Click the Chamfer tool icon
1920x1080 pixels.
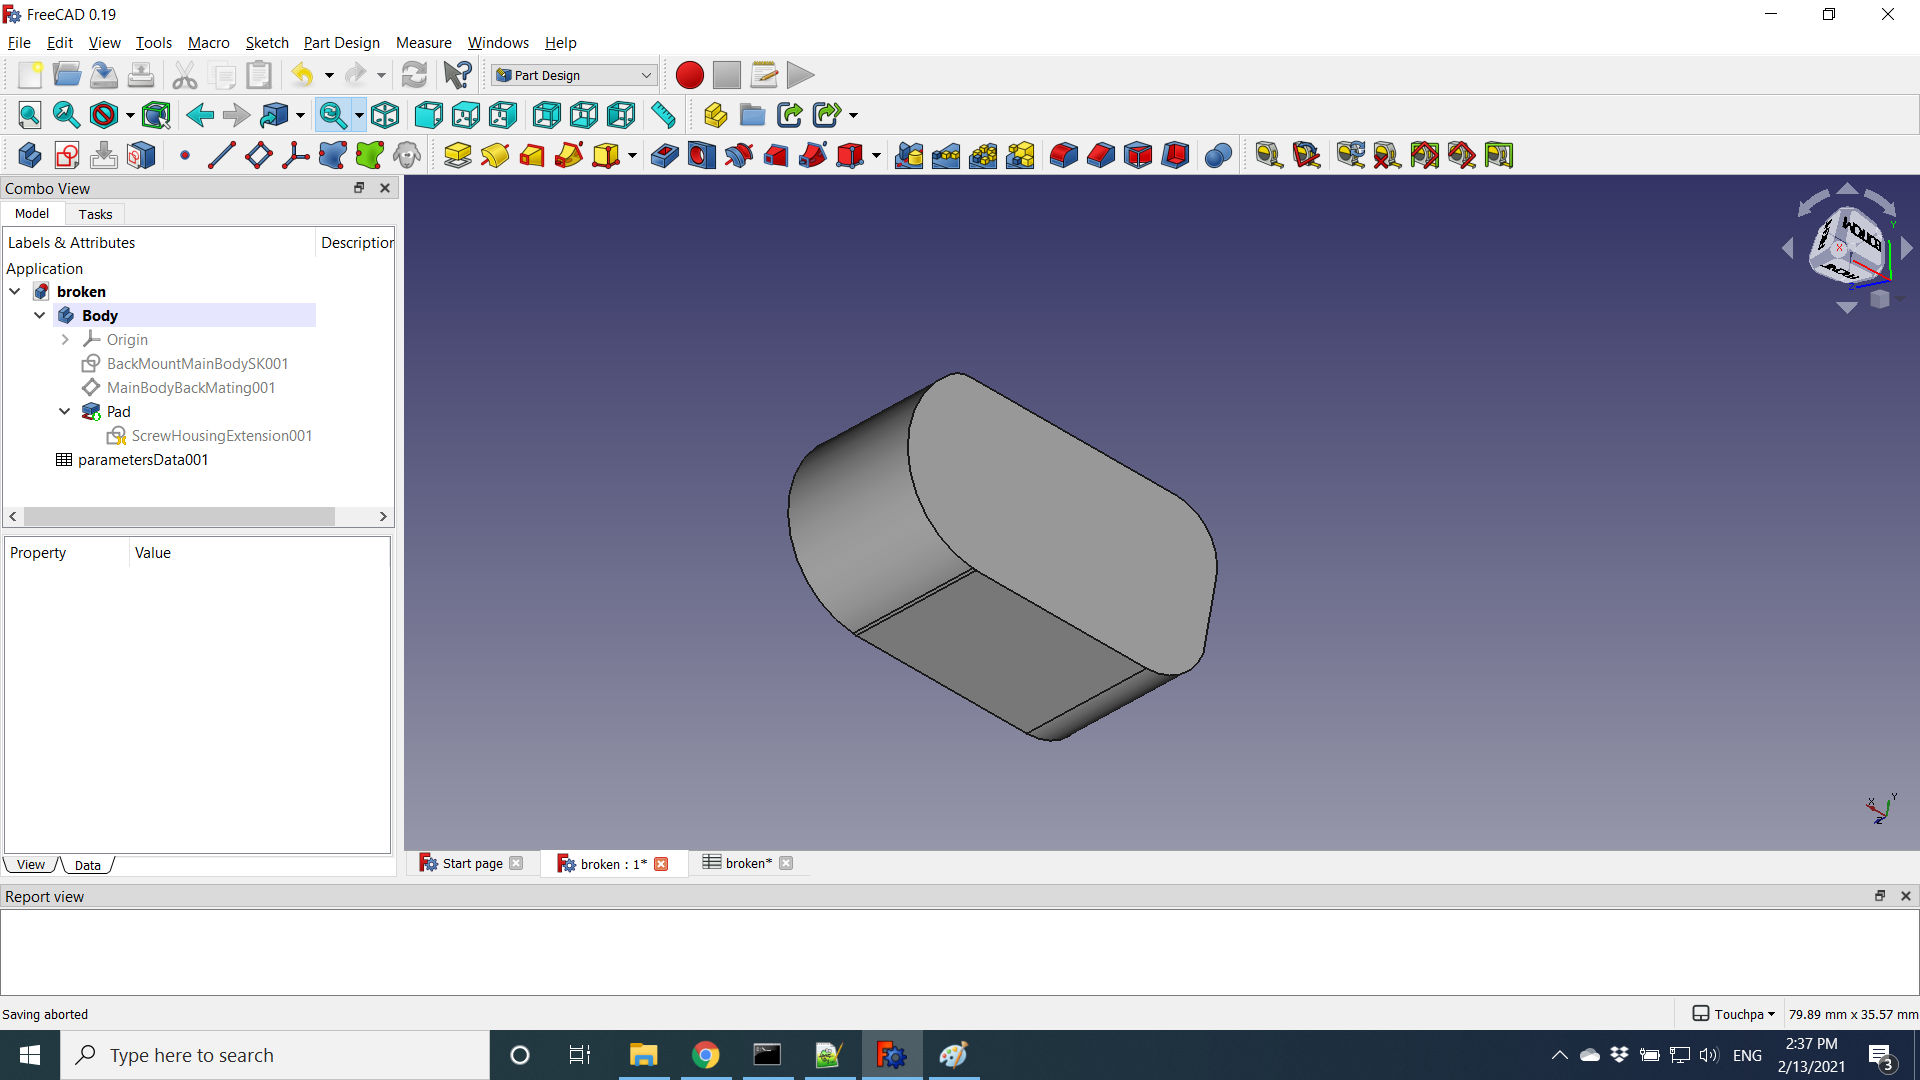[x=1100, y=155]
